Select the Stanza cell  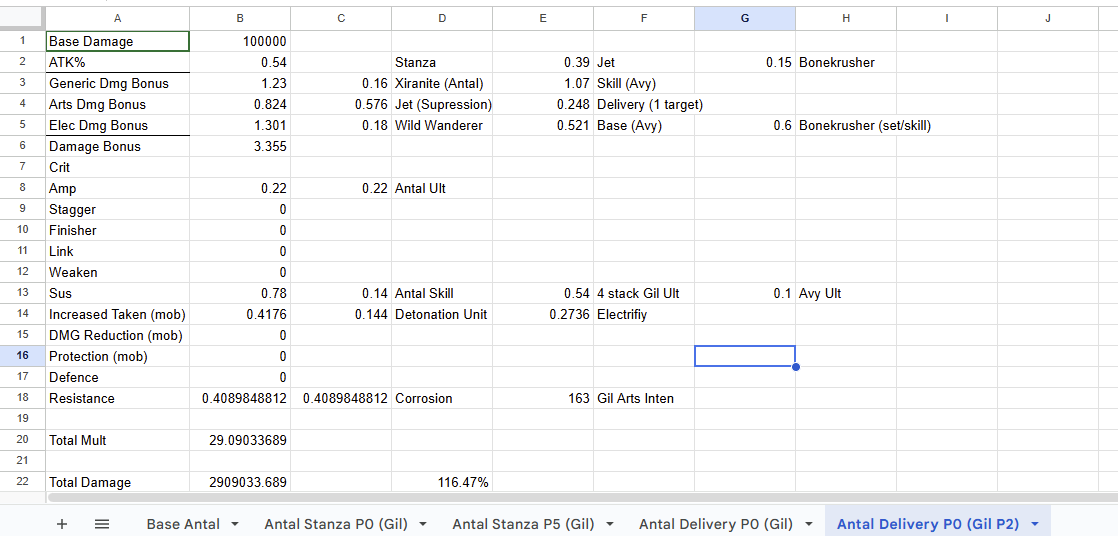[x=441, y=63]
